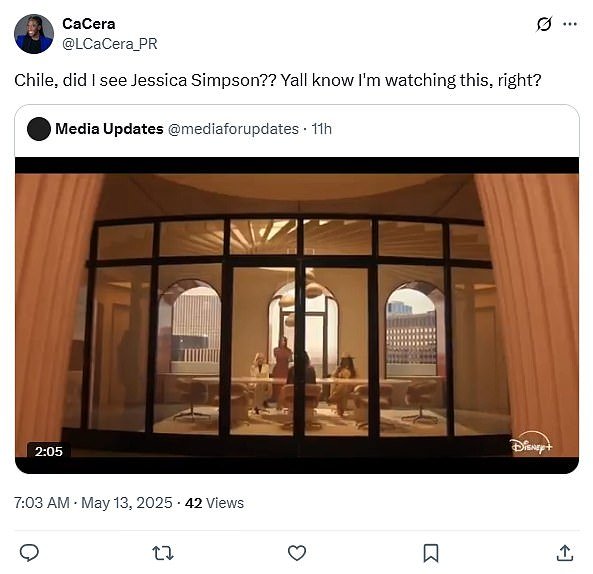593x574 pixels.
Task: Click the Media Updates account name
Action: pos(109,129)
